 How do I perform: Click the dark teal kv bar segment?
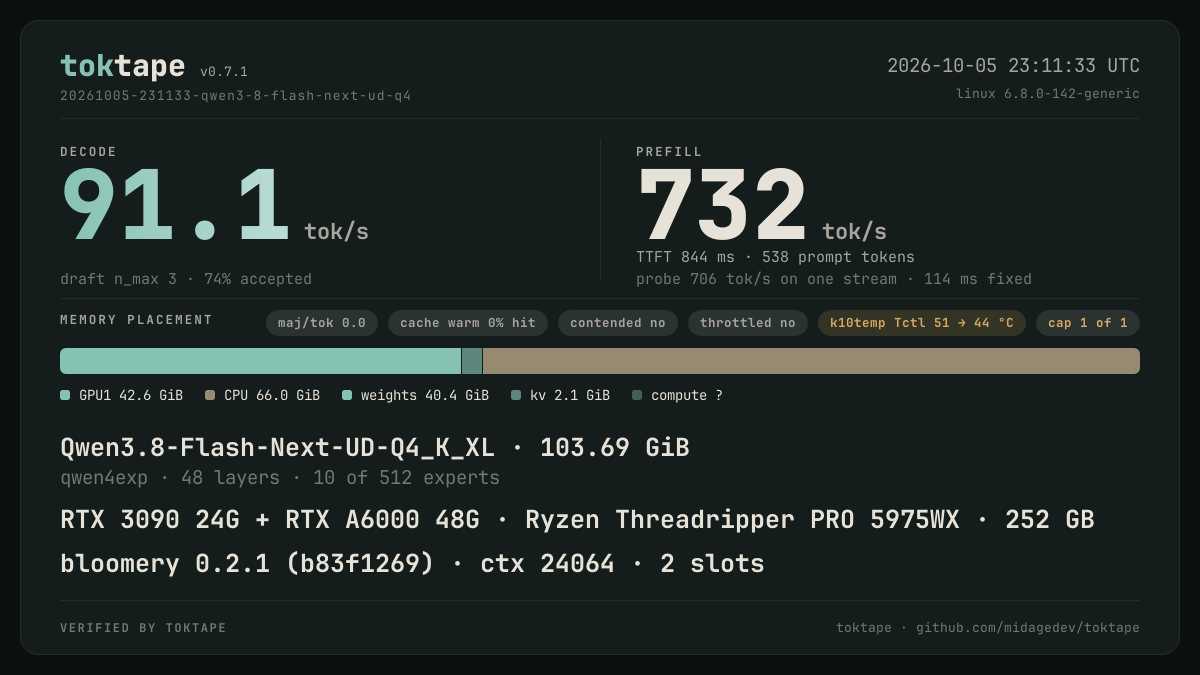(x=472, y=361)
